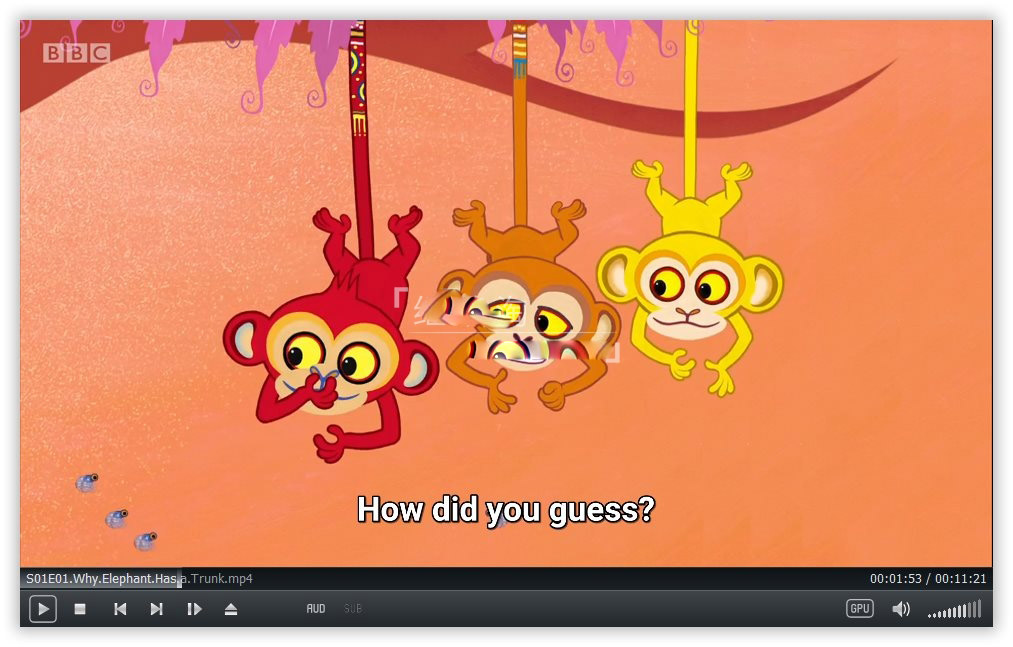Click the subtitle text 'How did you guess?'

[506, 510]
